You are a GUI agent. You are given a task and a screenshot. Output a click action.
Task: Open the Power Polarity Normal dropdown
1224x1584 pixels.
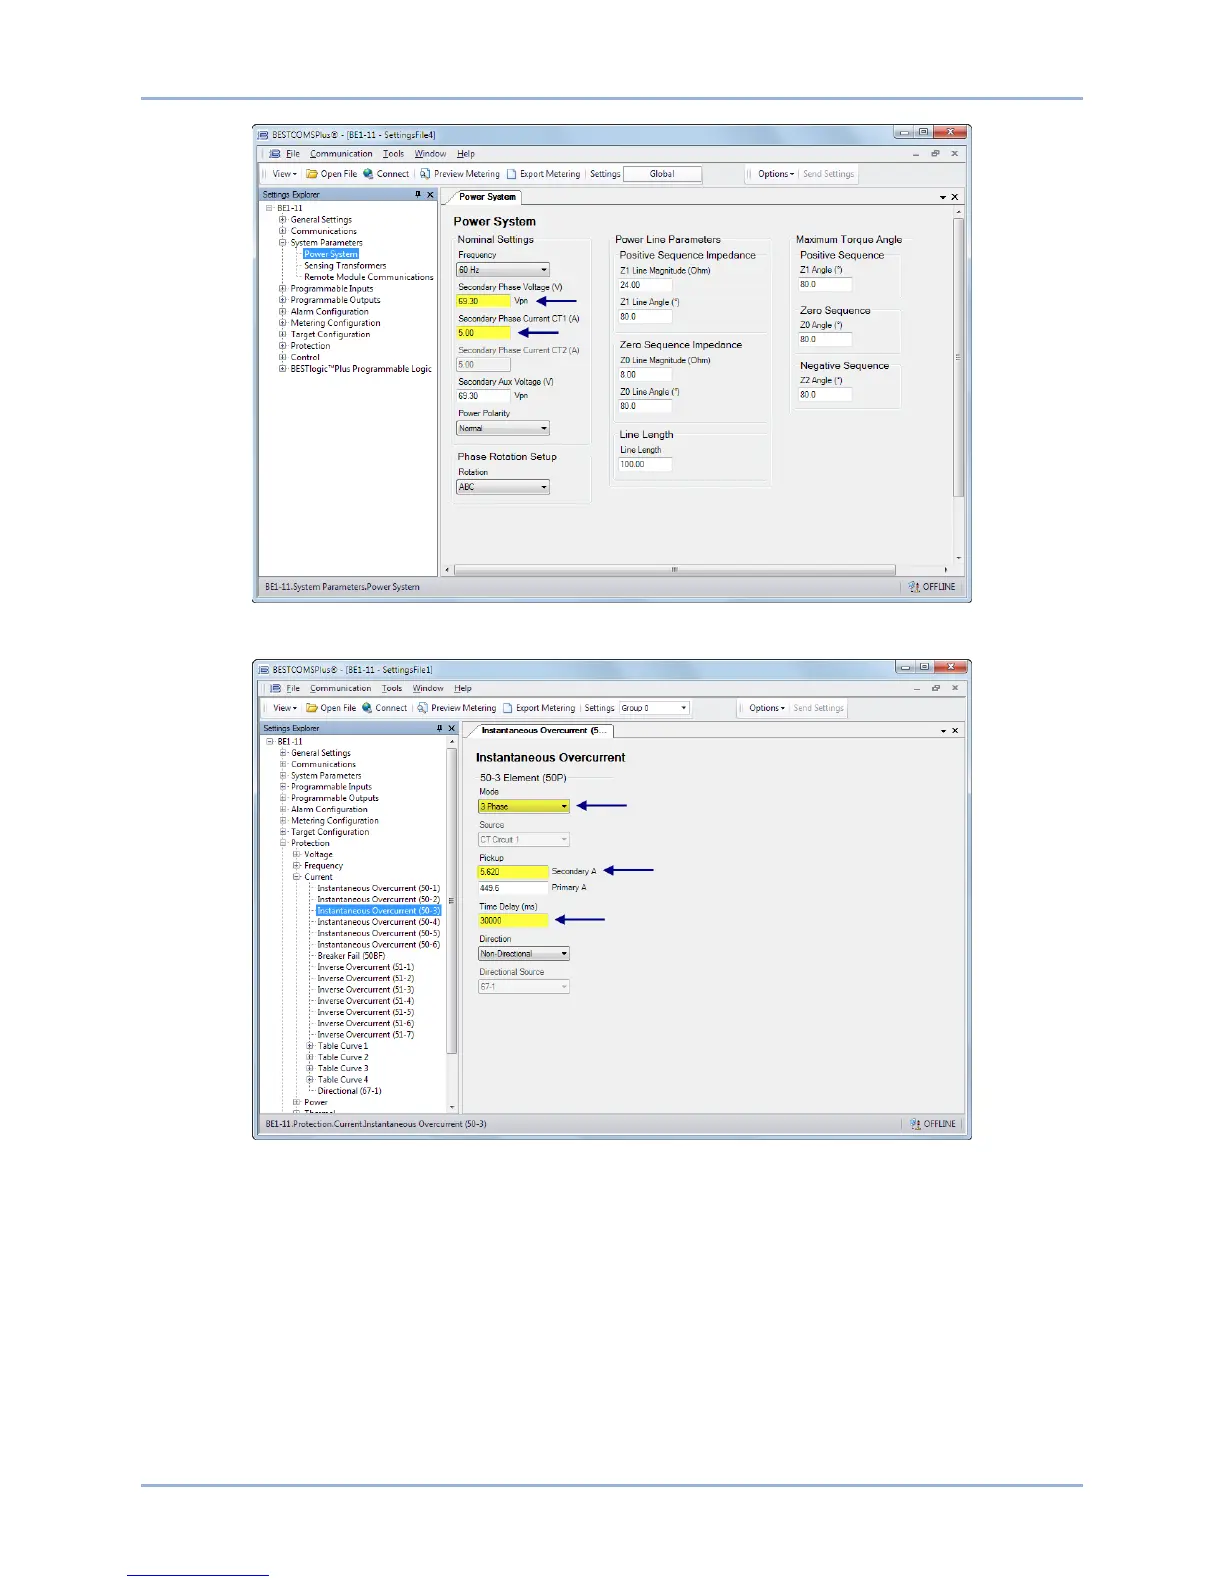[503, 428]
